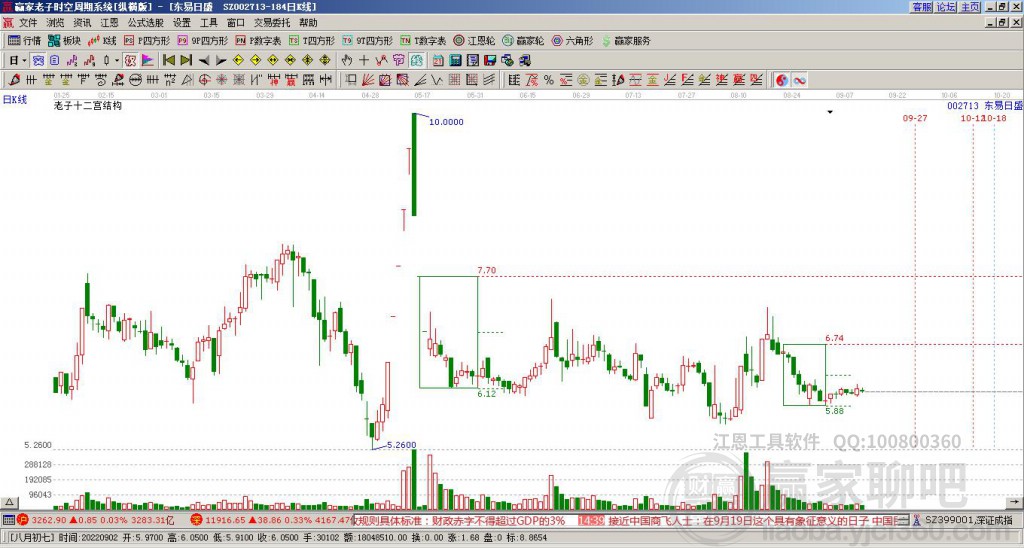This screenshot has height=548, width=1024.
Task: Open the 9T四方形 tool
Action: 368,40
